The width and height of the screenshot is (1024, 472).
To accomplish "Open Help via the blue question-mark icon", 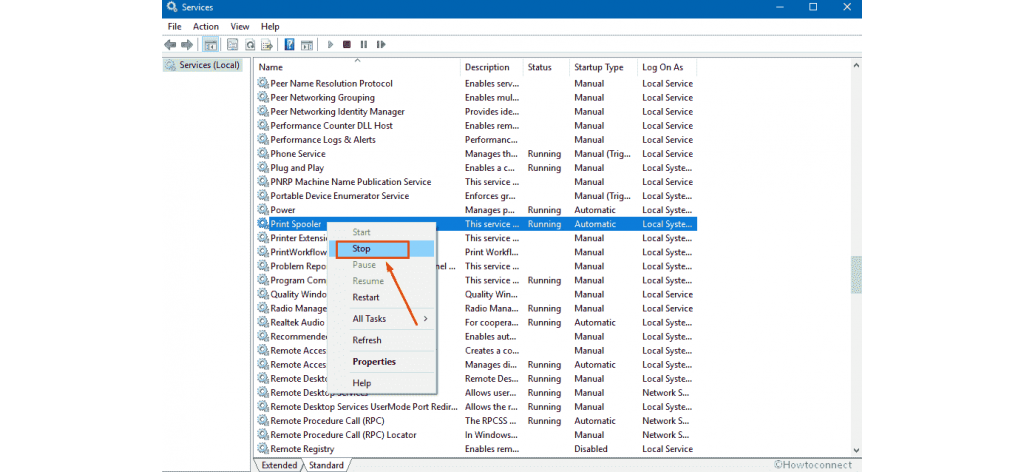I will click(289, 45).
